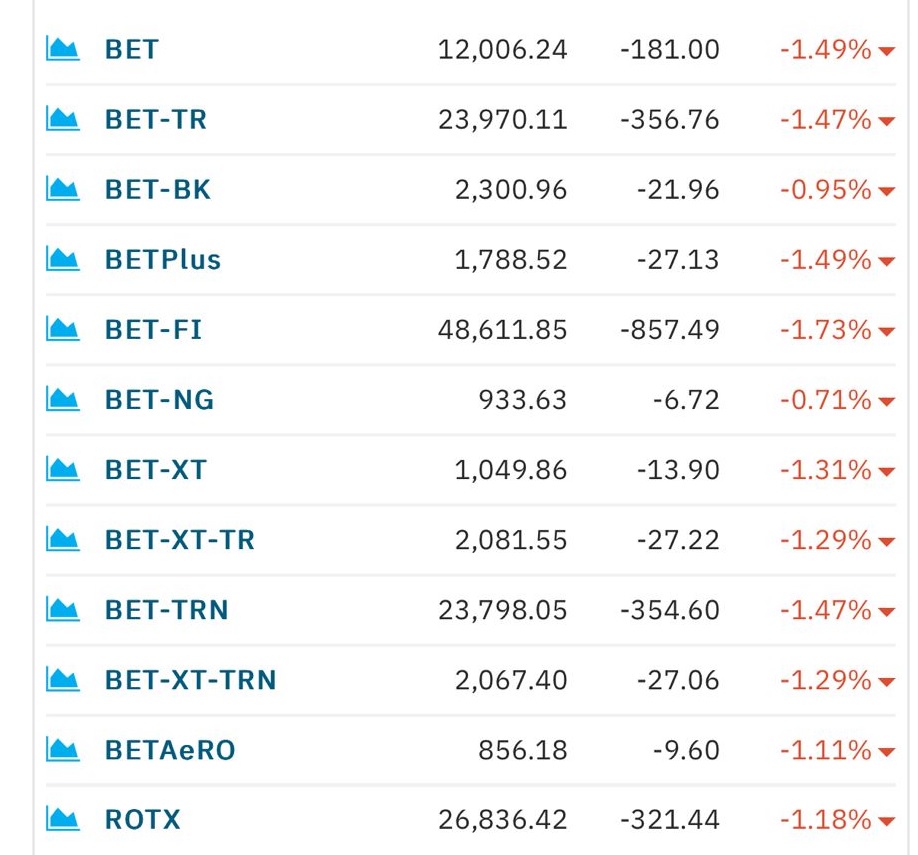Open the BET-TR index link
The image size is (918, 855).
point(156,119)
